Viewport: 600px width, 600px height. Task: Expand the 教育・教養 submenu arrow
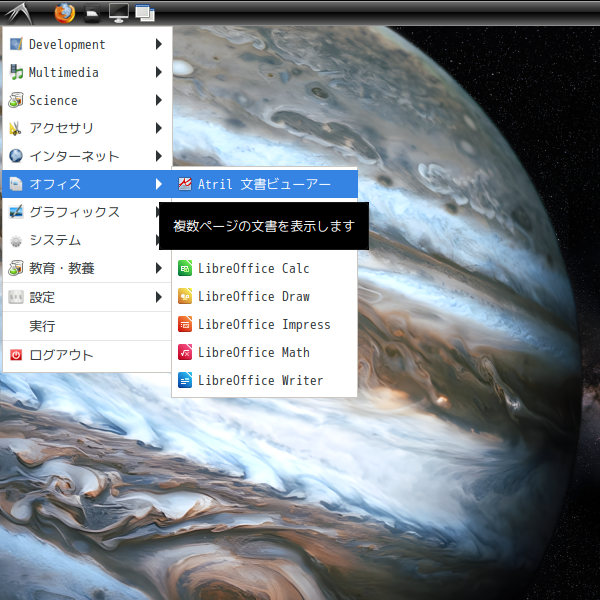158,268
